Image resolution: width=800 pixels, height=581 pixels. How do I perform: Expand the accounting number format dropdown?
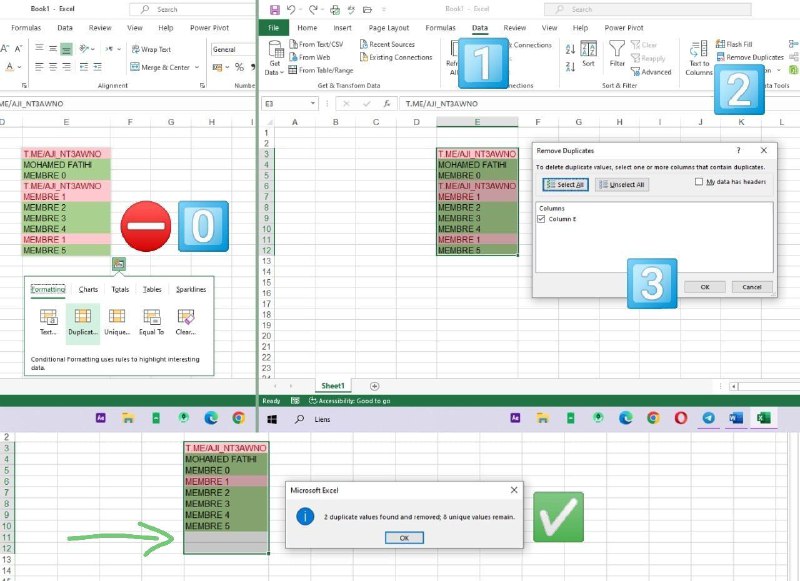(x=228, y=67)
